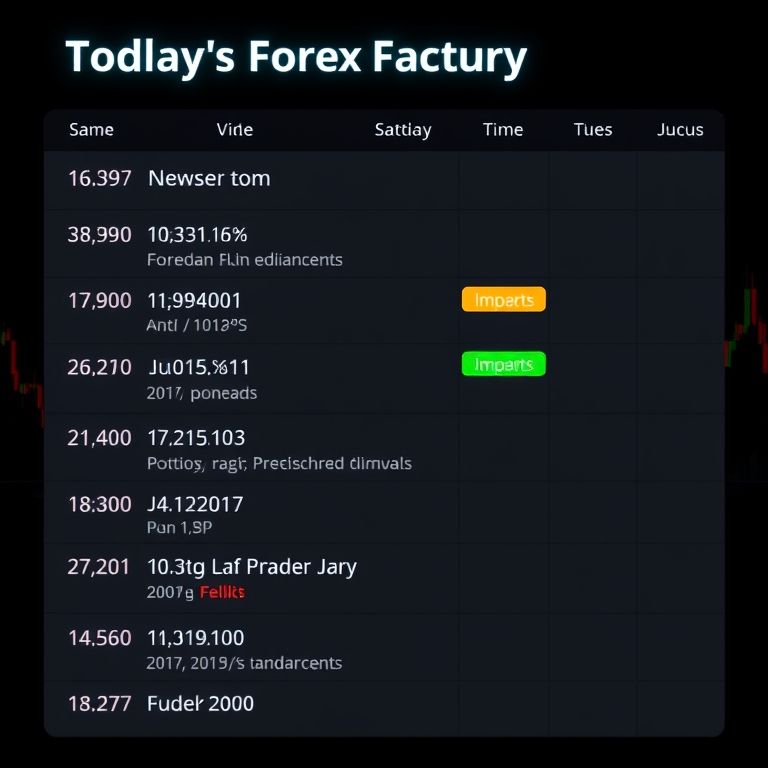Viewport: 768px width, 768px height.
Task: Open the Newser tom row
Action: (209, 179)
